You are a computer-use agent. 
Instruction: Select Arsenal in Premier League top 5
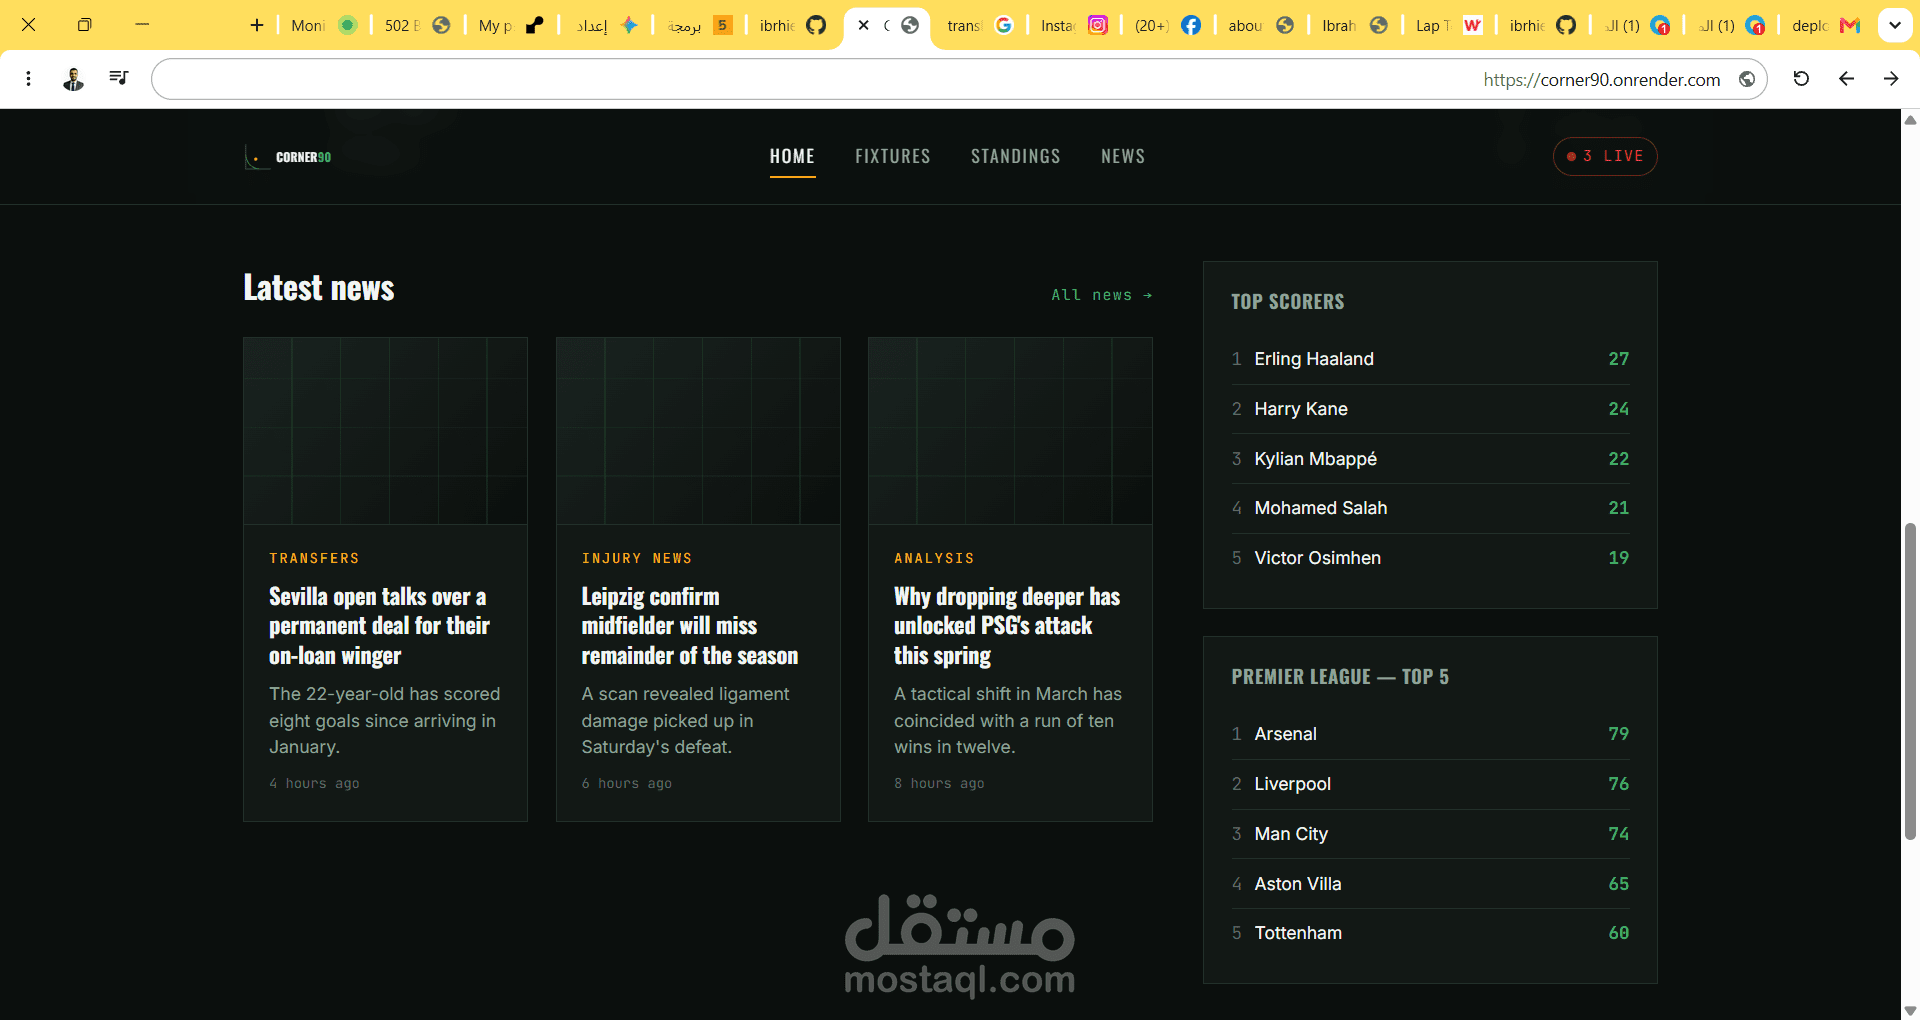coord(1430,734)
